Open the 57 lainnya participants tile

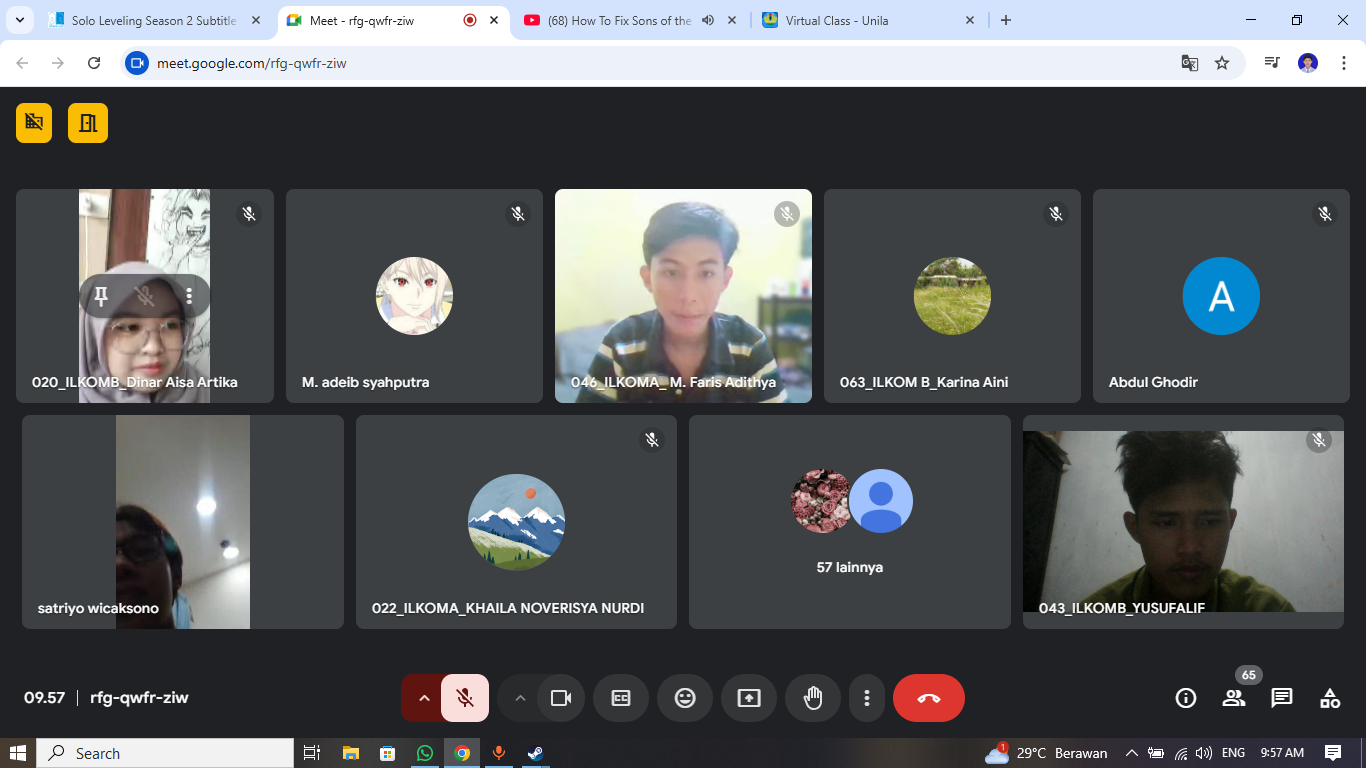click(849, 522)
